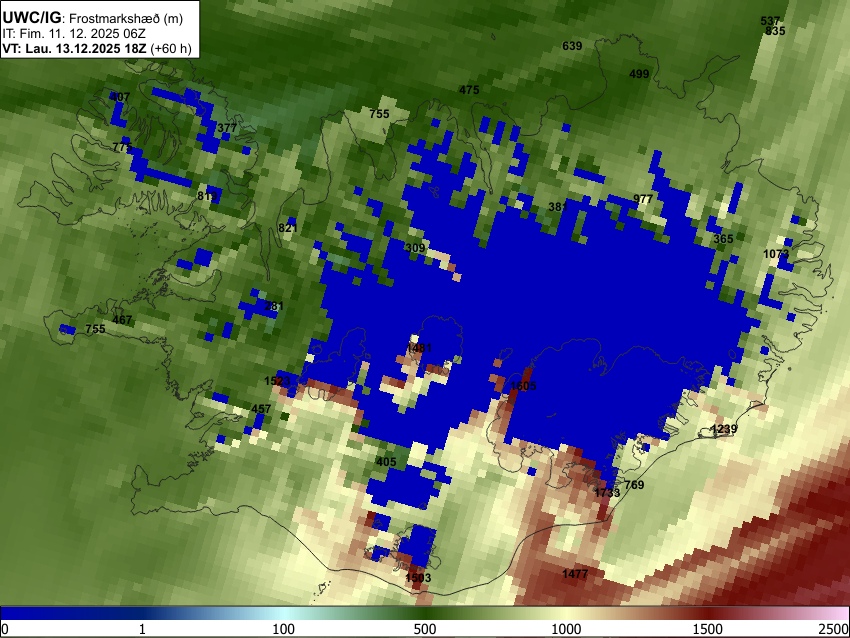Click the 365 value label
Viewport: 850px width, 638px height.
point(723,239)
